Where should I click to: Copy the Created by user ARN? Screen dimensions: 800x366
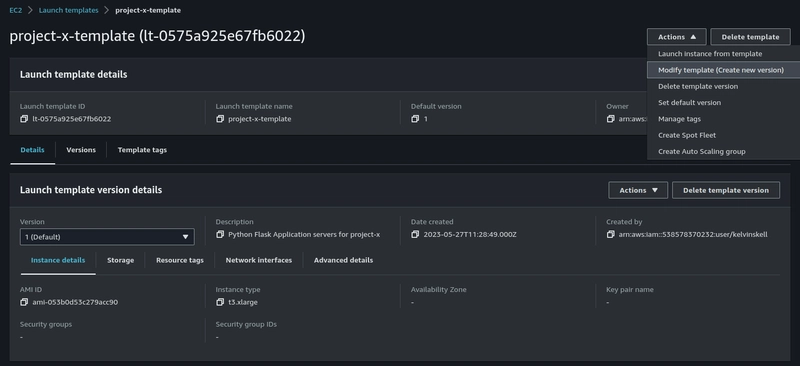610,234
